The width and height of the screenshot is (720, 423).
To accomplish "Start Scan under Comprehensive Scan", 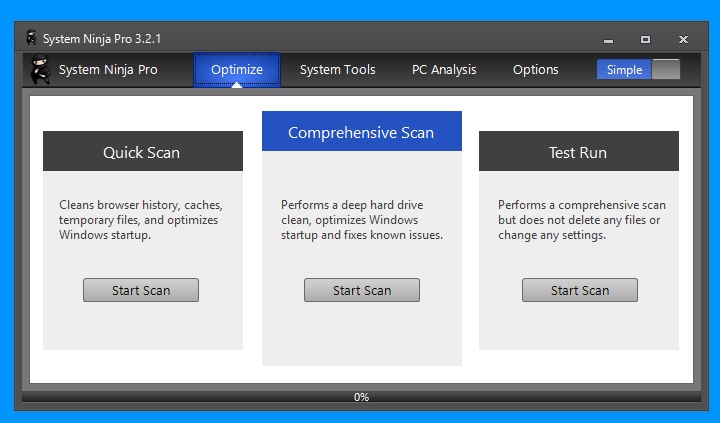I will click(362, 290).
